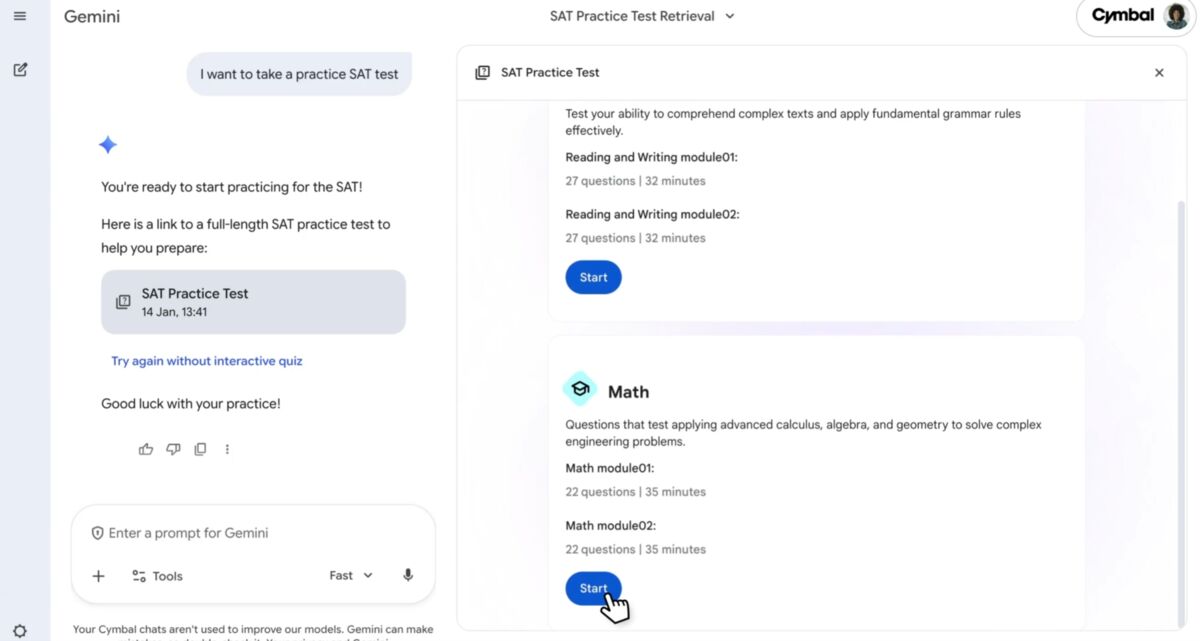Click the Enter a prompt input field
Image resolution: width=1200 pixels, height=641 pixels.
tap(250, 533)
